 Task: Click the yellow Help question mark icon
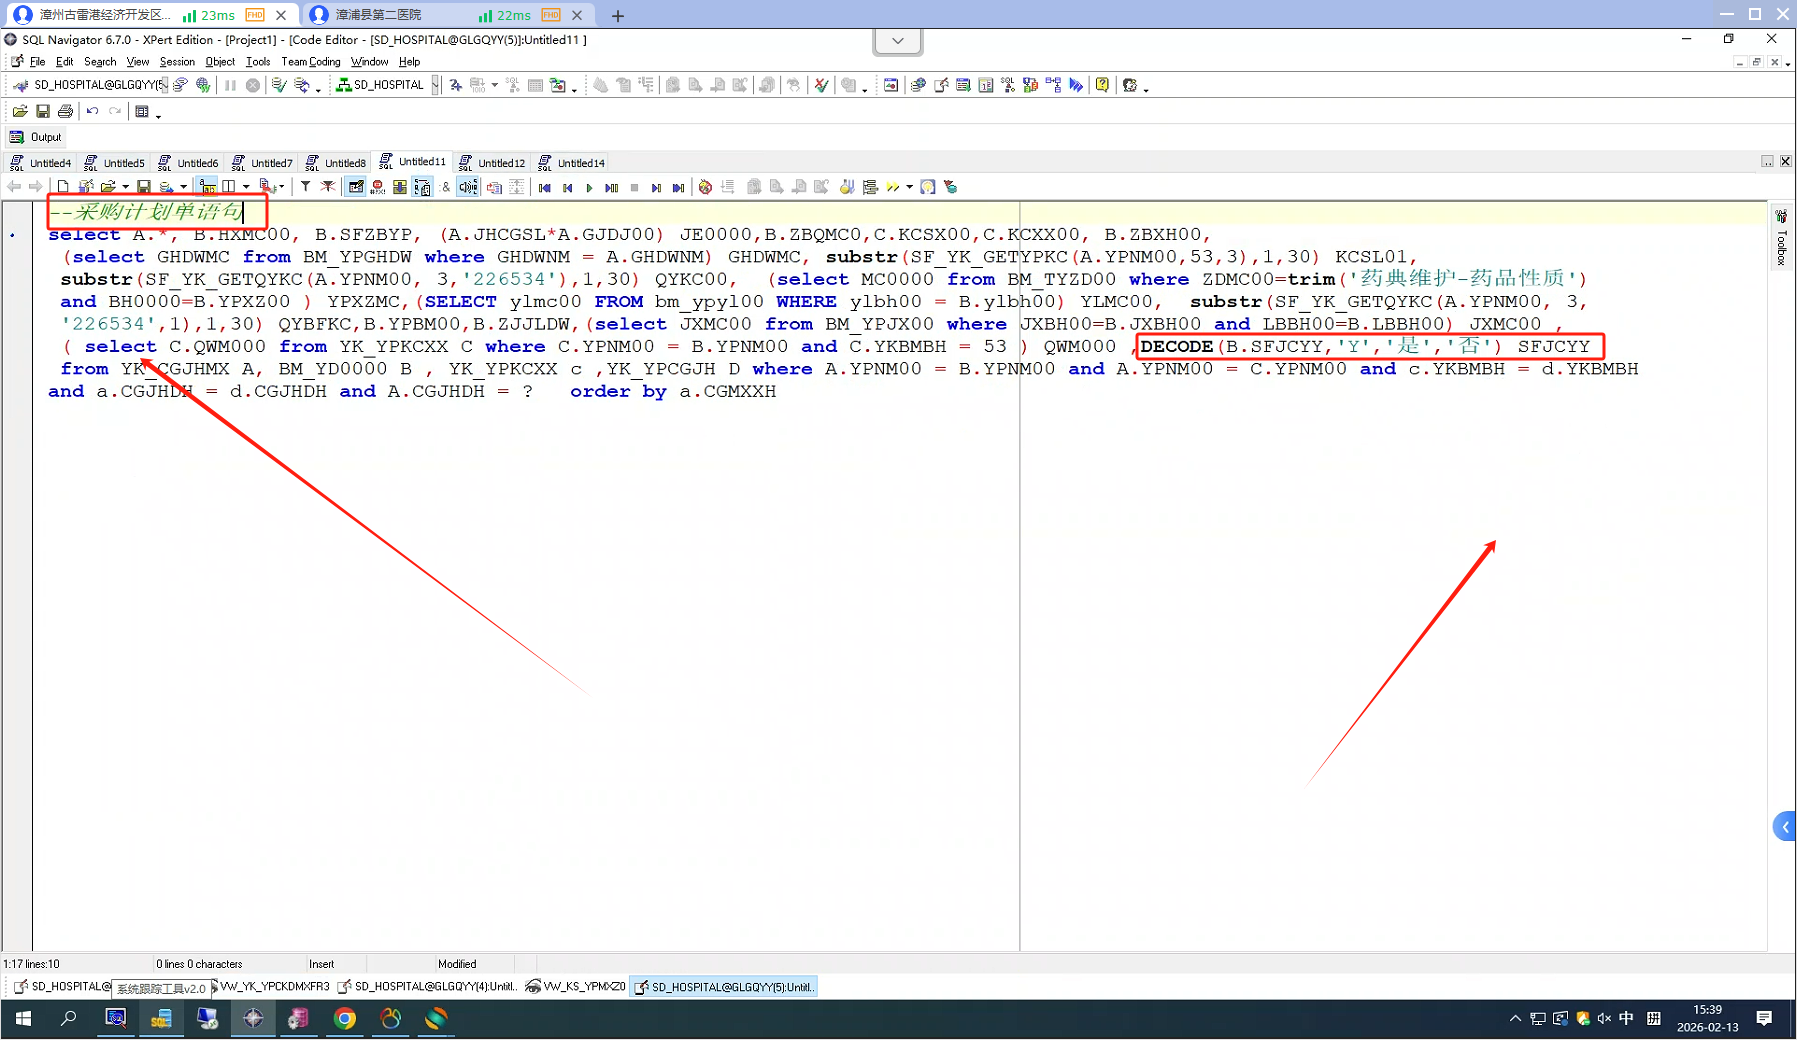click(x=1102, y=85)
